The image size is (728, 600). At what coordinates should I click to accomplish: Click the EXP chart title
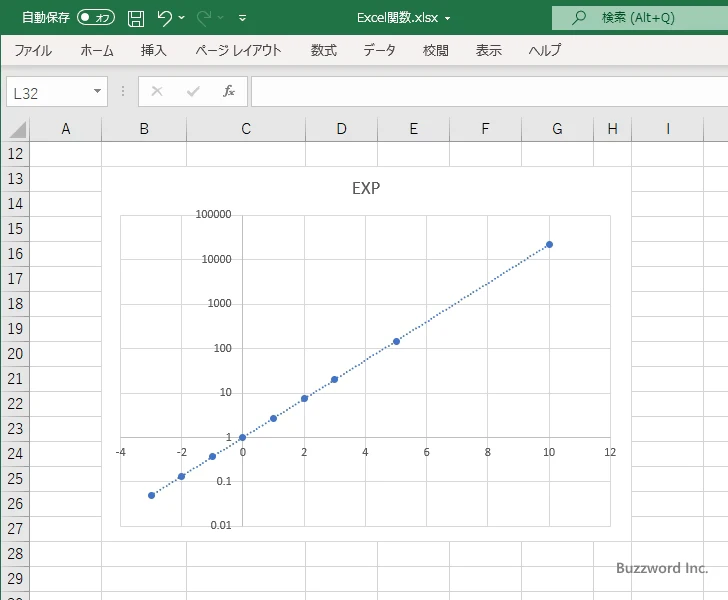point(366,188)
